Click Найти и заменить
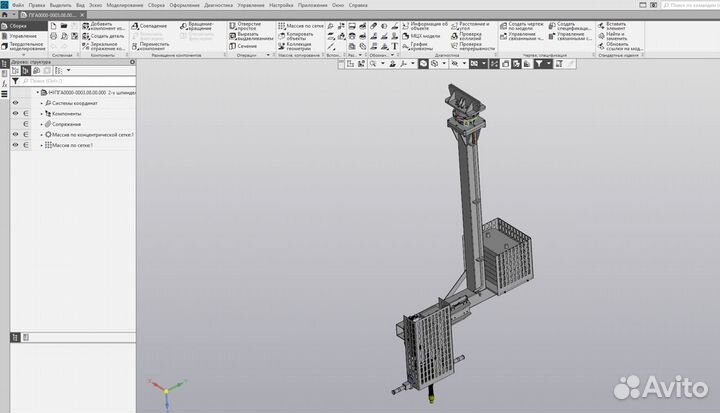The image size is (720, 413). point(612,36)
